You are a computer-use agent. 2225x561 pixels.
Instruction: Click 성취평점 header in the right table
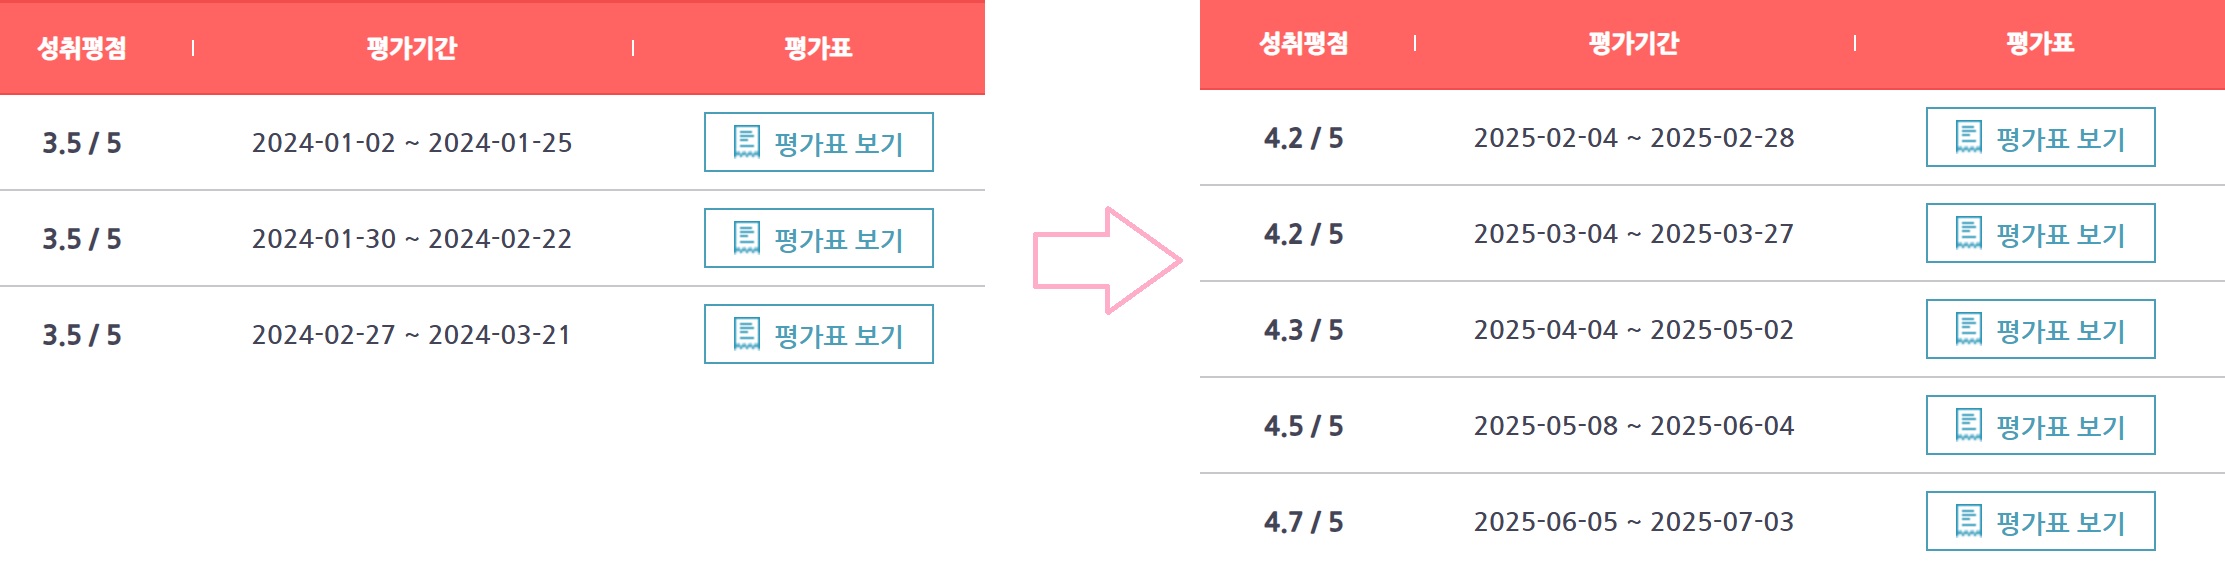(x=1304, y=44)
